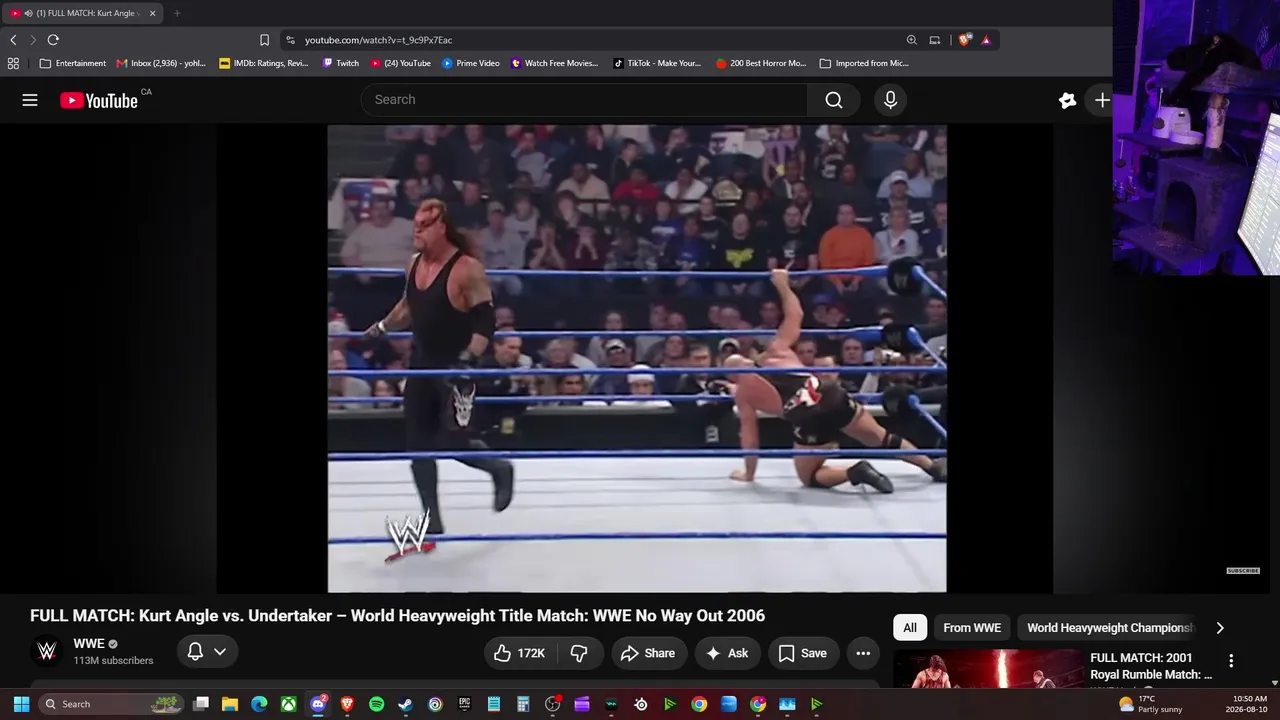Open Brave Shields lion icon
This screenshot has width=1280, height=720.
coord(964,40)
